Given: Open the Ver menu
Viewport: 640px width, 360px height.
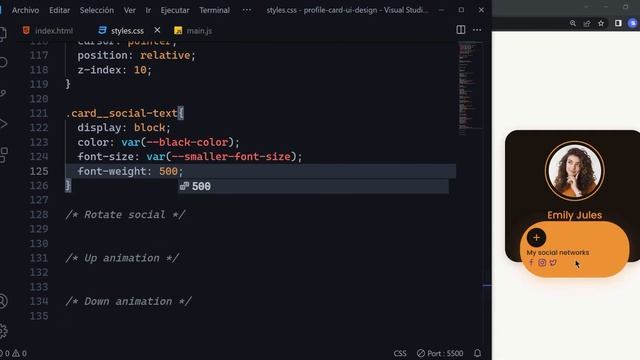Looking at the screenshot, I should click(x=129, y=10).
